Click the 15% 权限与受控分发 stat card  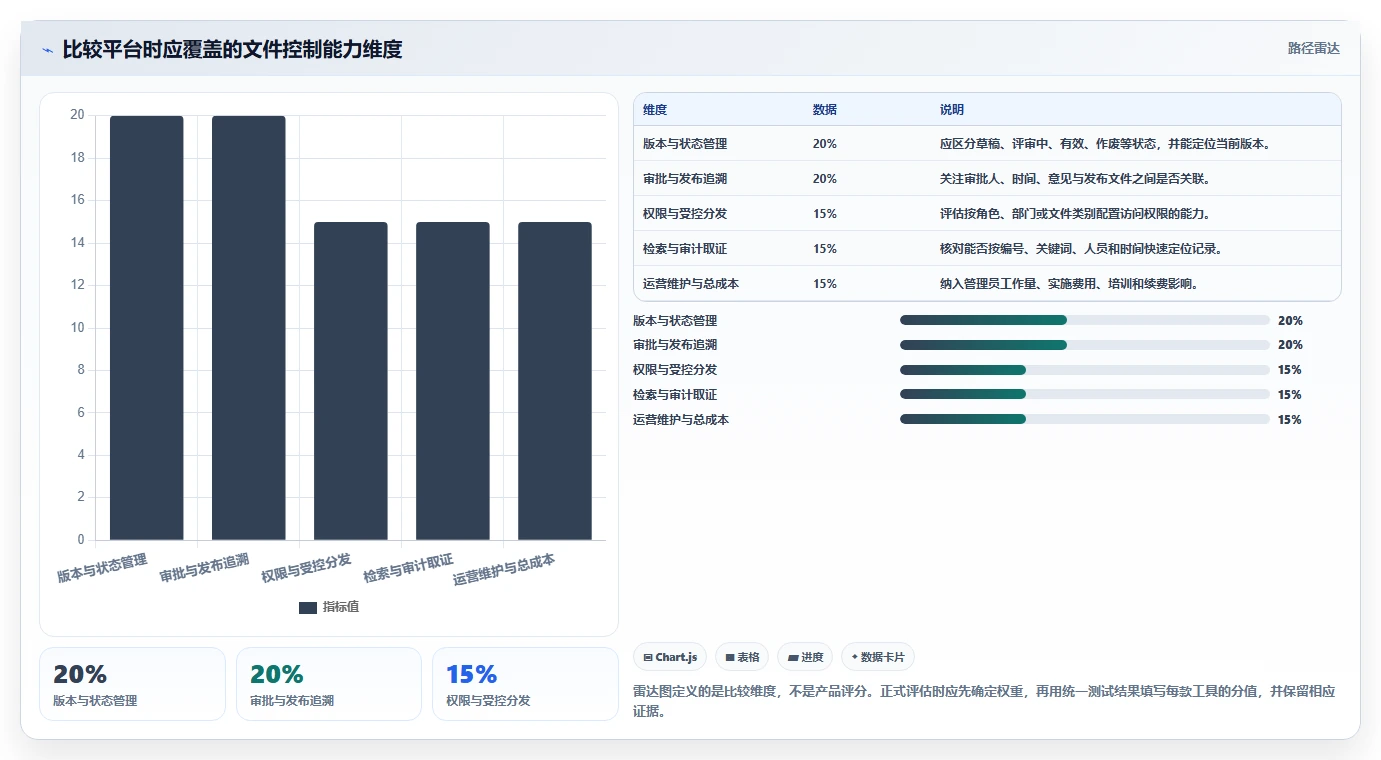[x=525, y=684]
